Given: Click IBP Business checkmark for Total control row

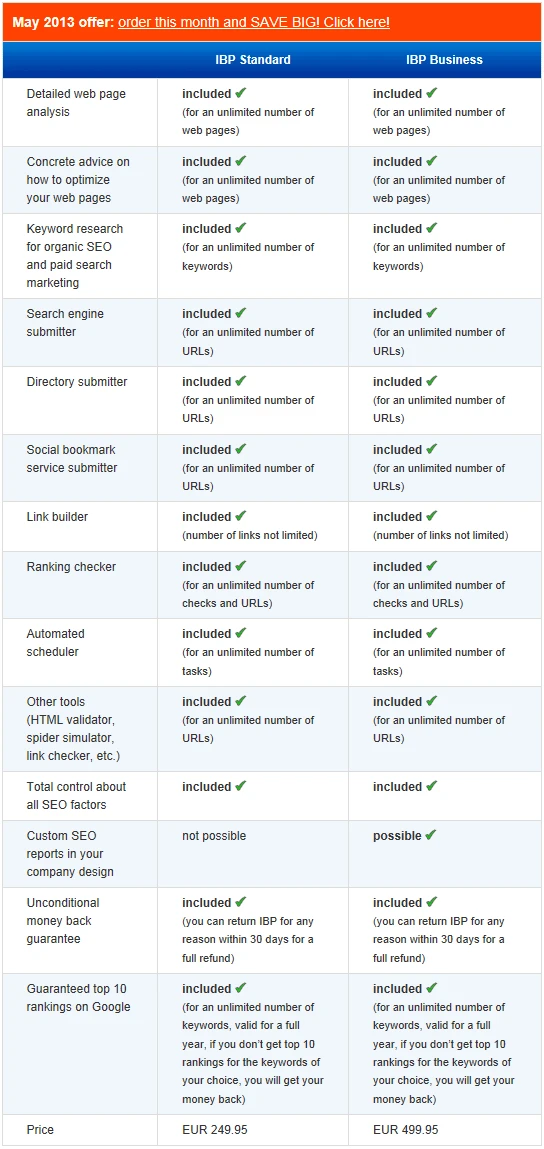Looking at the screenshot, I should coord(432,786).
